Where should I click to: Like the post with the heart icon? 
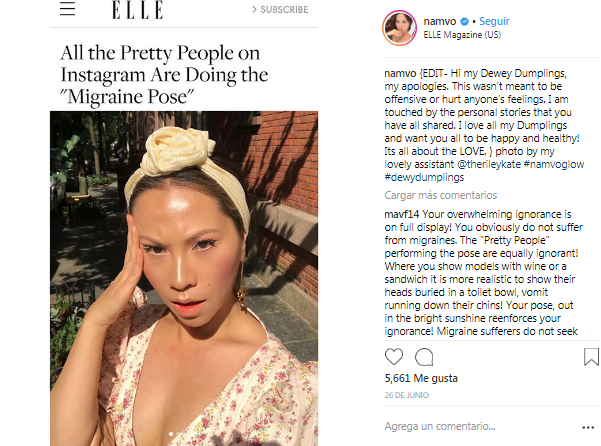click(x=394, y=356)
